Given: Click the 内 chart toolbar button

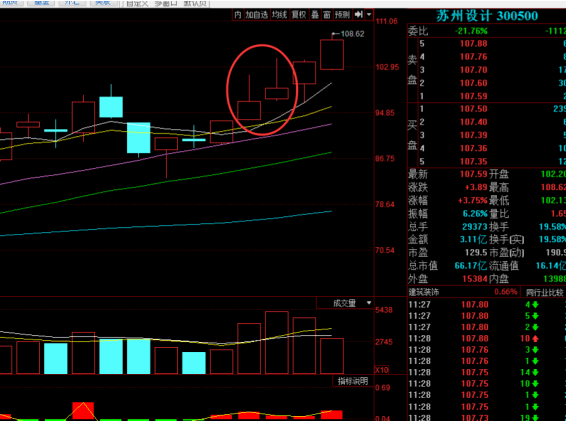Looking at the screenshot, I should 238,15.
